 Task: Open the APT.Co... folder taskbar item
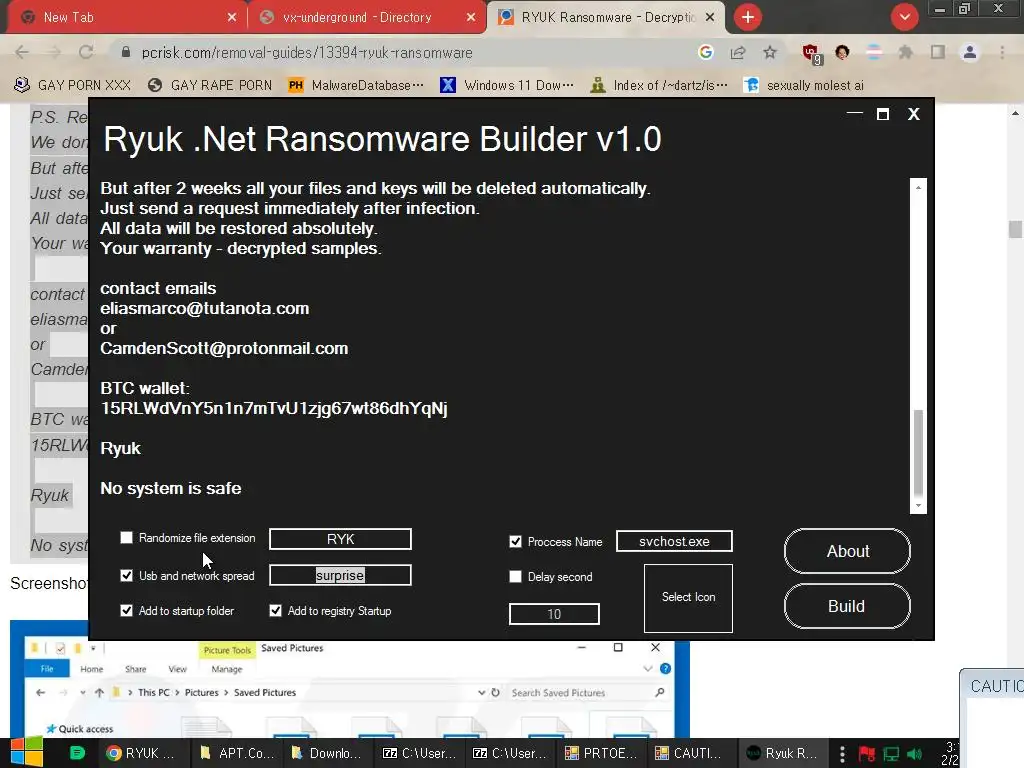click(235, 753)
